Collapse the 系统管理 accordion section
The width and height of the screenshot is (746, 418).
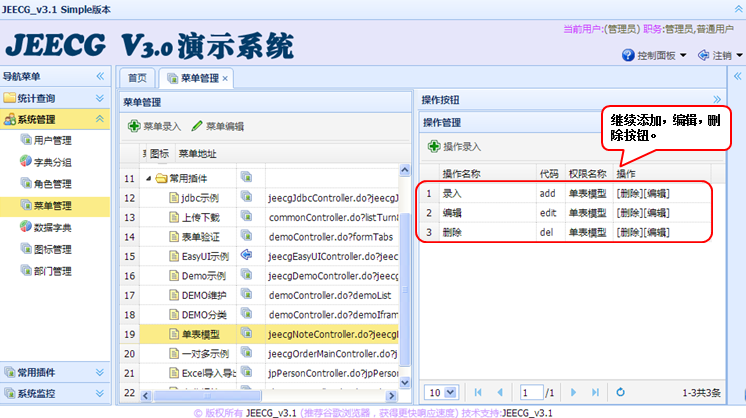click(100, 119)
